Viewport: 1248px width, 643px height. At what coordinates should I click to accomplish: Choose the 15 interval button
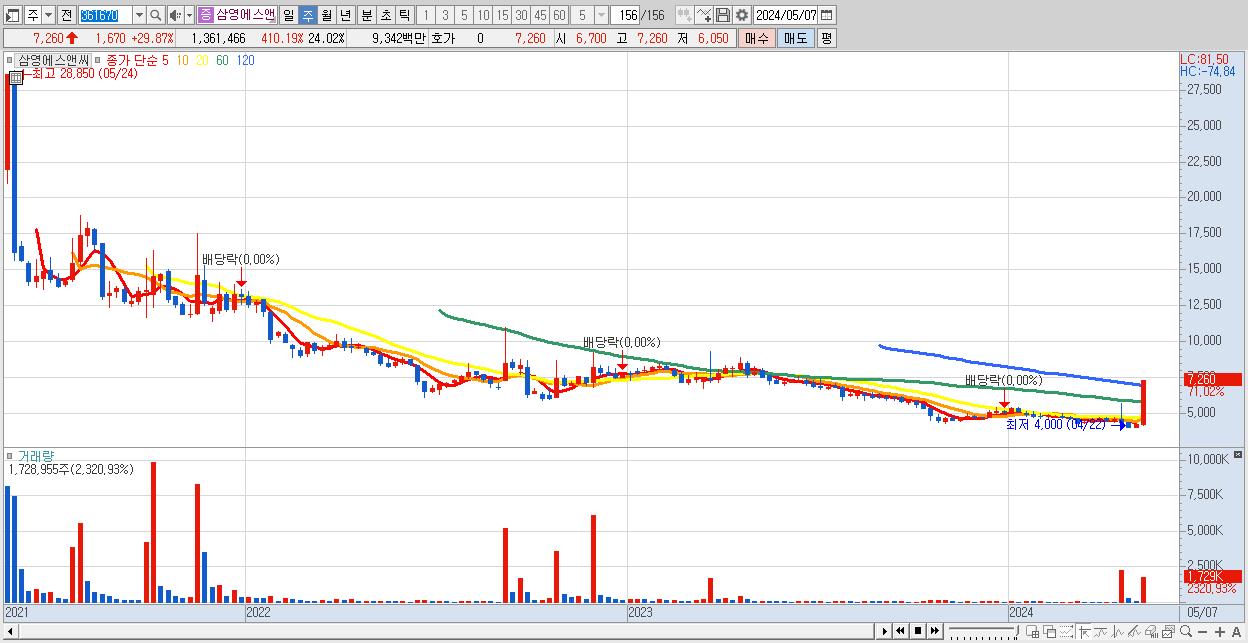pos(502,15)
